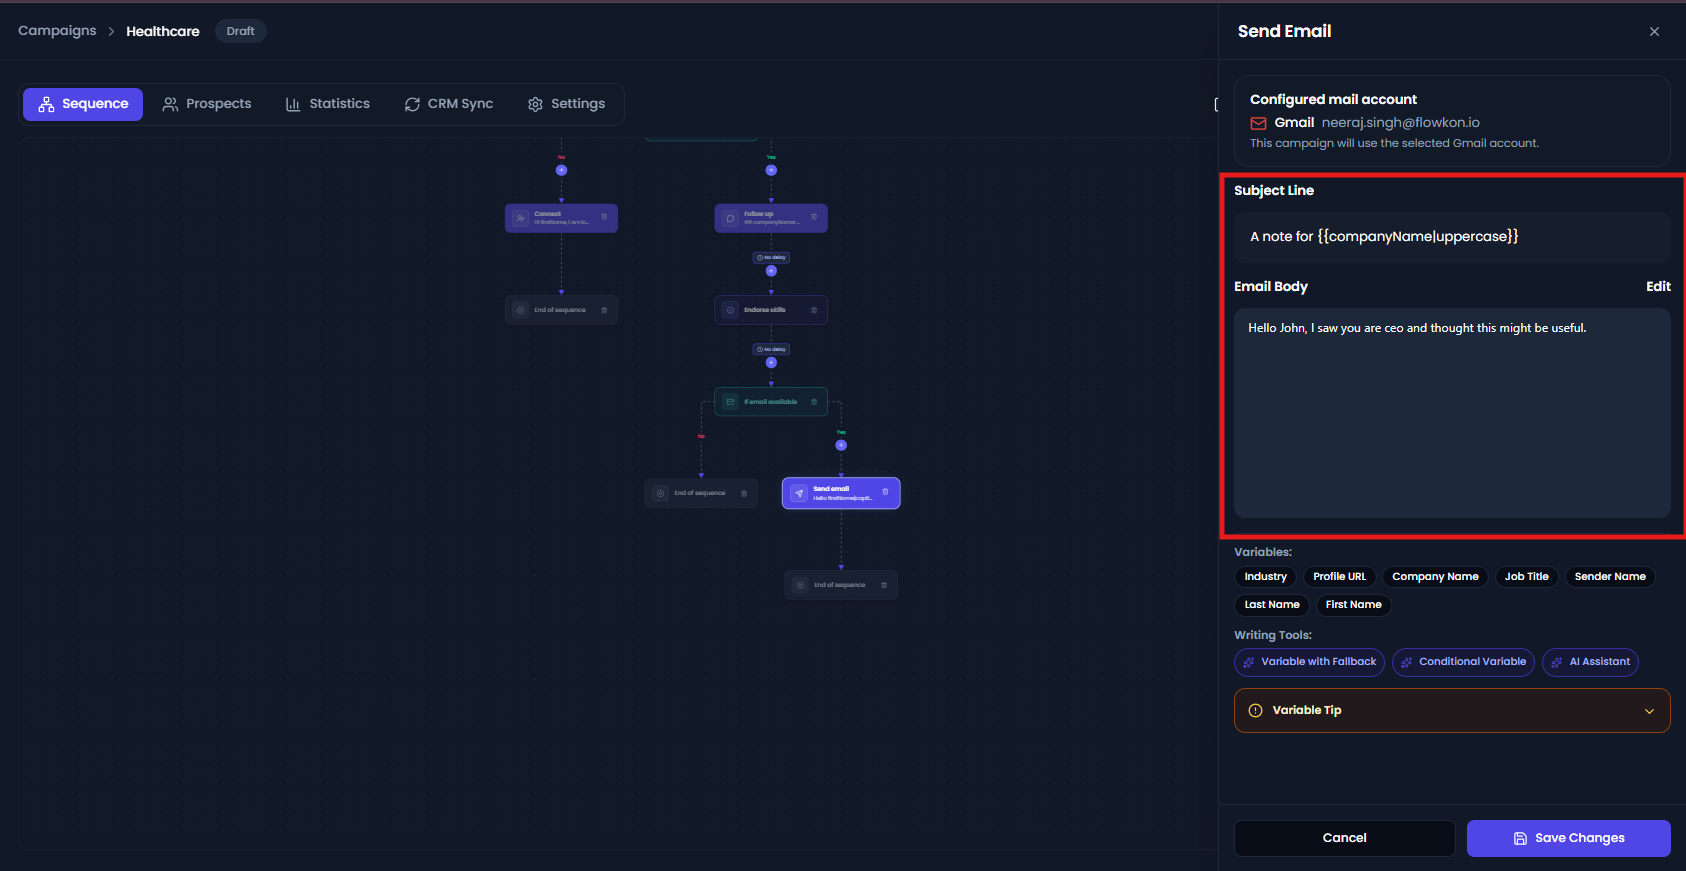
Task: Click trash icon on If email available node
Action: pyautogui.click(x=814, y=402)
